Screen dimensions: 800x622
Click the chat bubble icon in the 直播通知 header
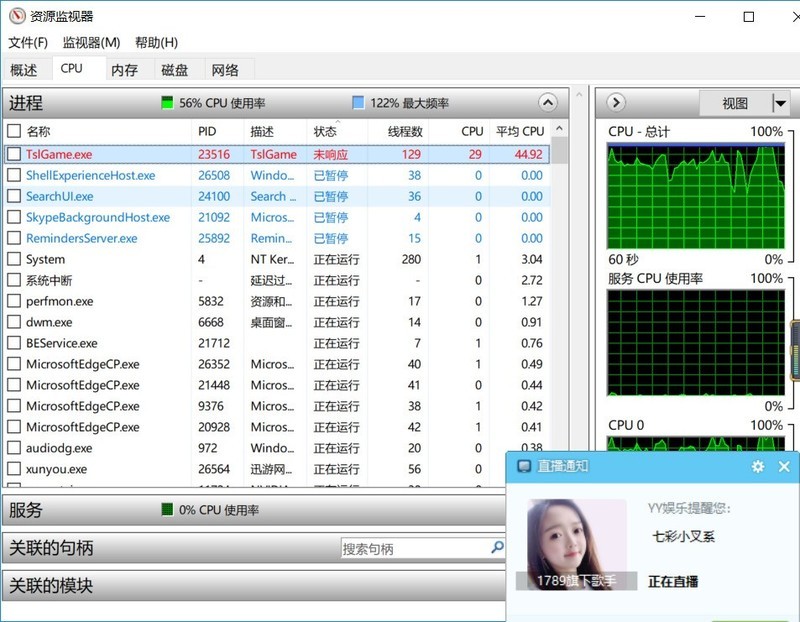pos(522,467)
